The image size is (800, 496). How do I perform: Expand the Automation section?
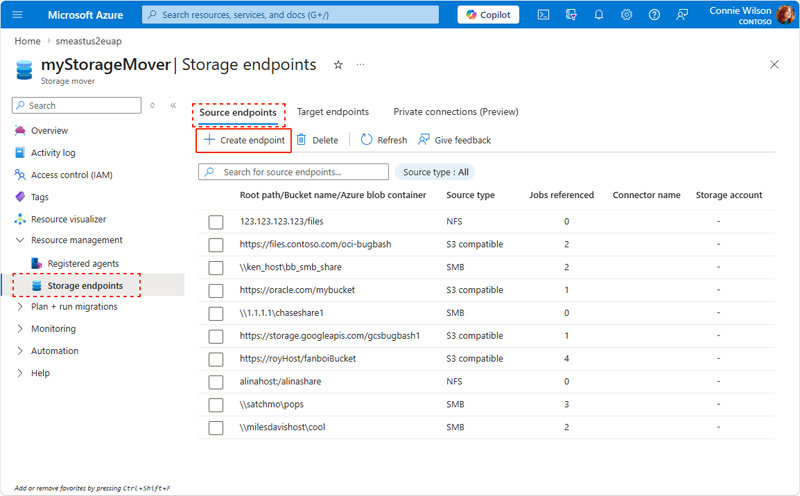20,351
